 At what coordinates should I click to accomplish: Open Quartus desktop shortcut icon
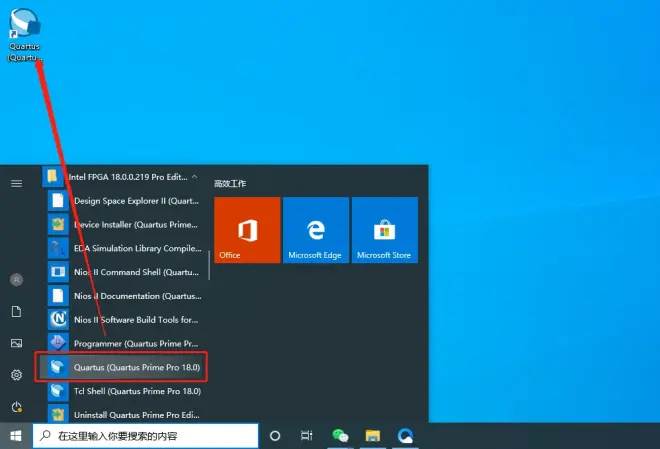(x=25, y=24)
